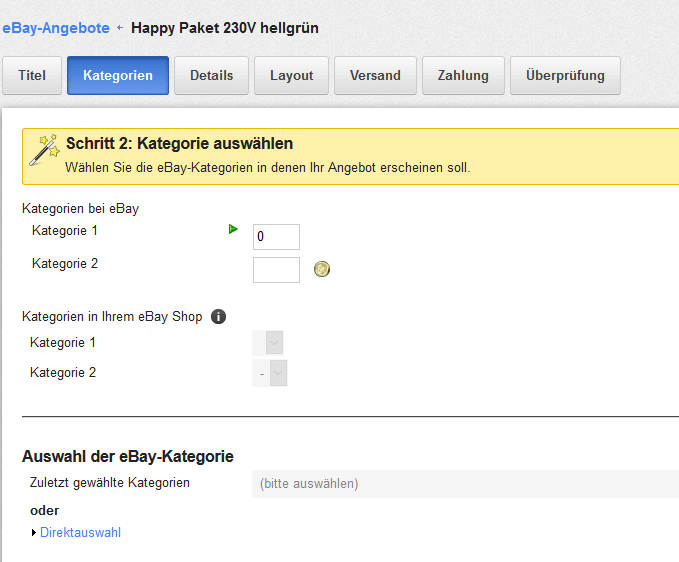Click the title Happy Paket 230V hellgrün
Screen dimensions: 679x562
[x=225, y=28]
